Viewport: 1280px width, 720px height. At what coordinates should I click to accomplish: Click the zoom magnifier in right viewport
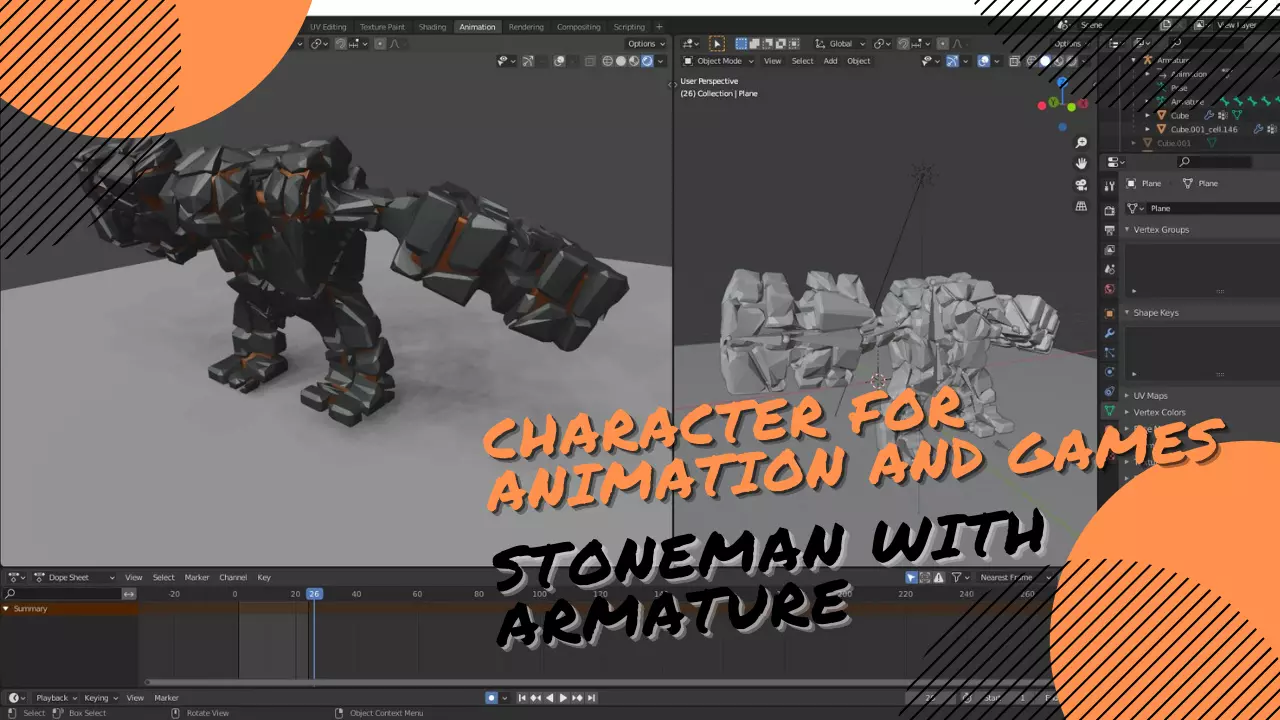[x=1081, y=143]
